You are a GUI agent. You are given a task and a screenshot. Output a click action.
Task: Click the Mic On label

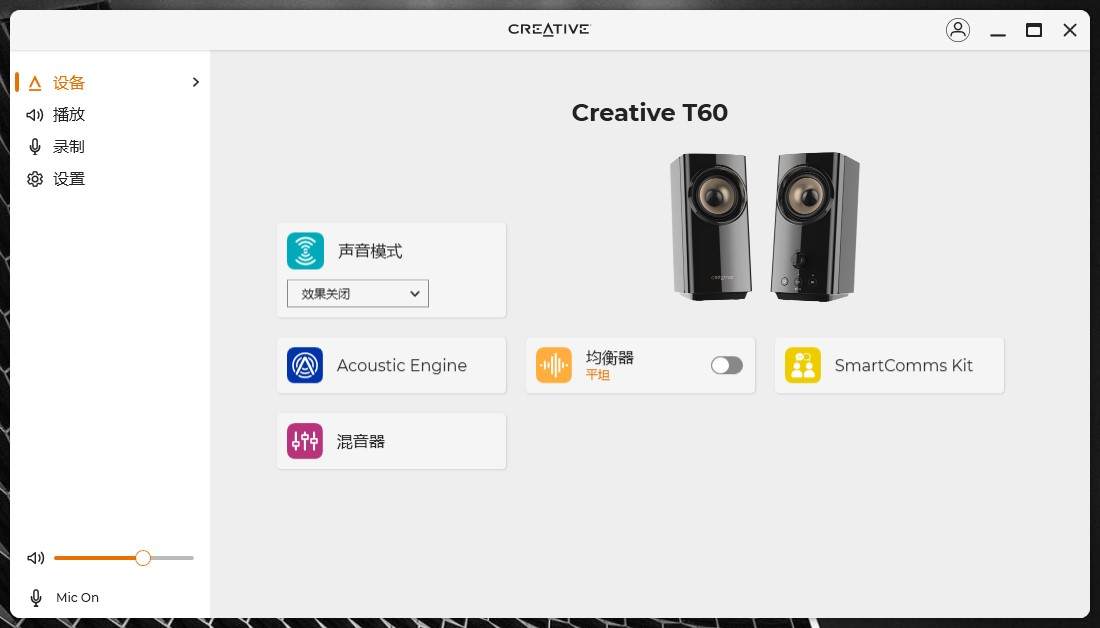pos(77,598)
